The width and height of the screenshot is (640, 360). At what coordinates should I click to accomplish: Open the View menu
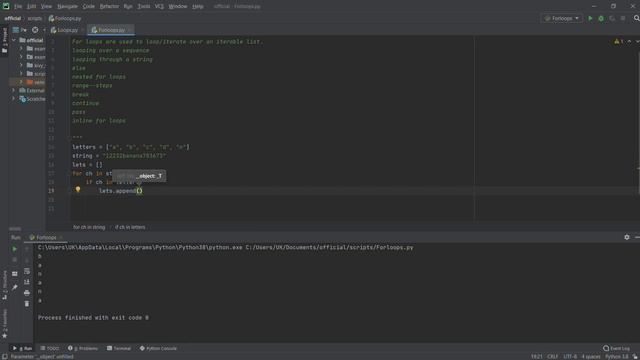click(x=46, y=7)
